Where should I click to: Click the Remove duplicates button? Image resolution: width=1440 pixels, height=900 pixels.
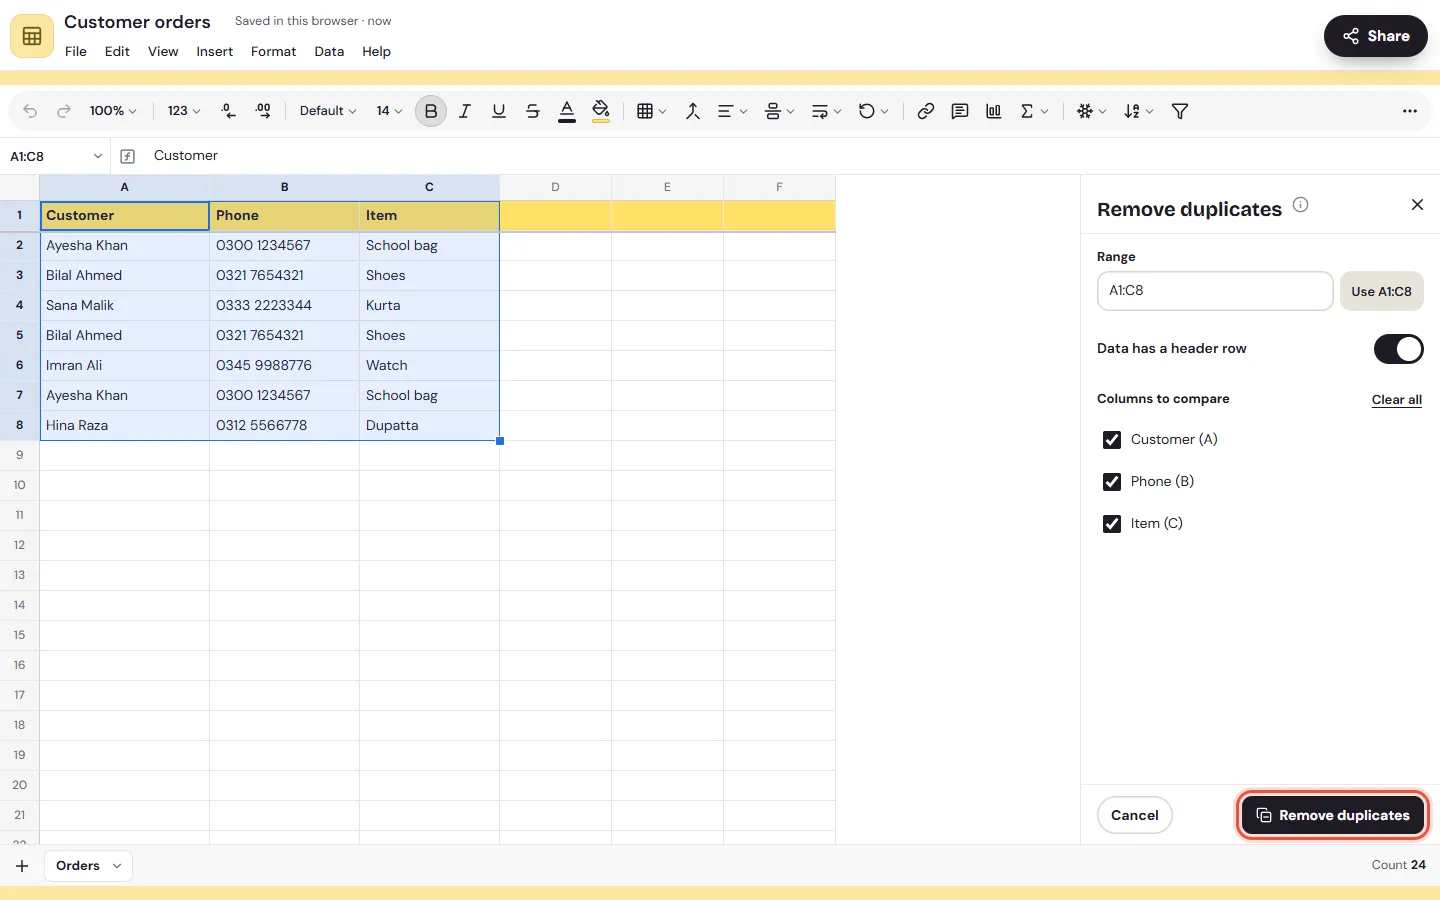coord(1333,815)
